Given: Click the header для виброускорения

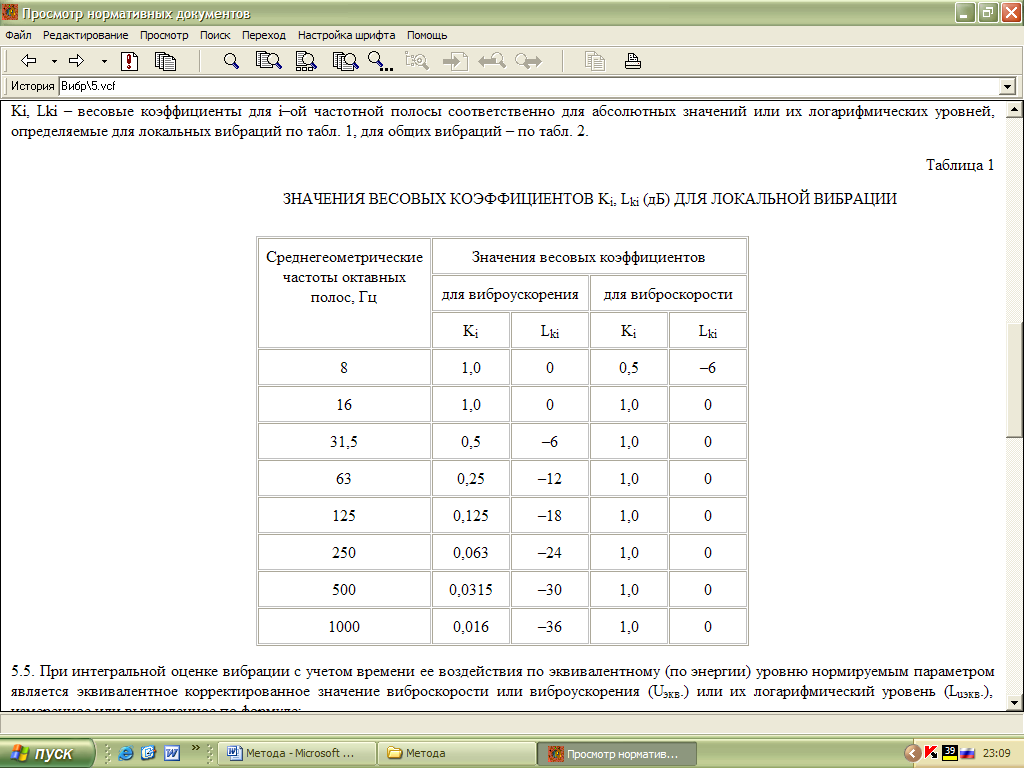Looking at the screenshot, I should pos(510,295).
